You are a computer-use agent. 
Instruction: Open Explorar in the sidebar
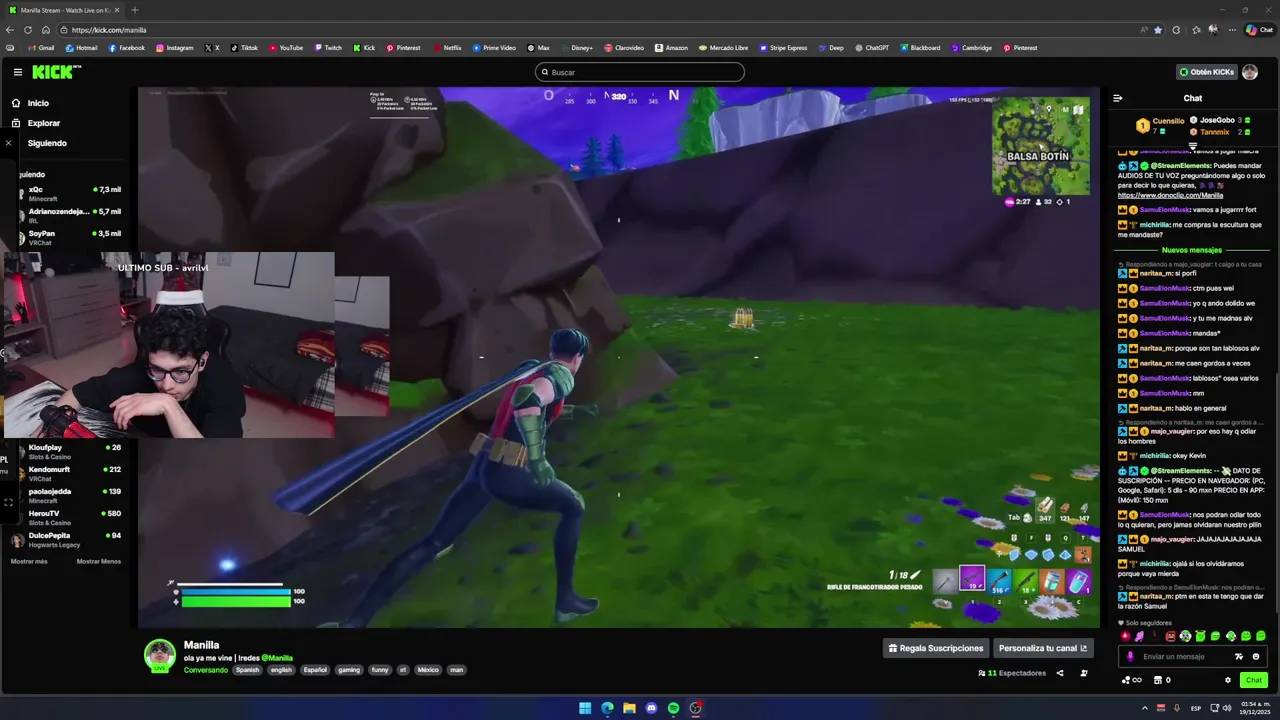tap(43, 123)
